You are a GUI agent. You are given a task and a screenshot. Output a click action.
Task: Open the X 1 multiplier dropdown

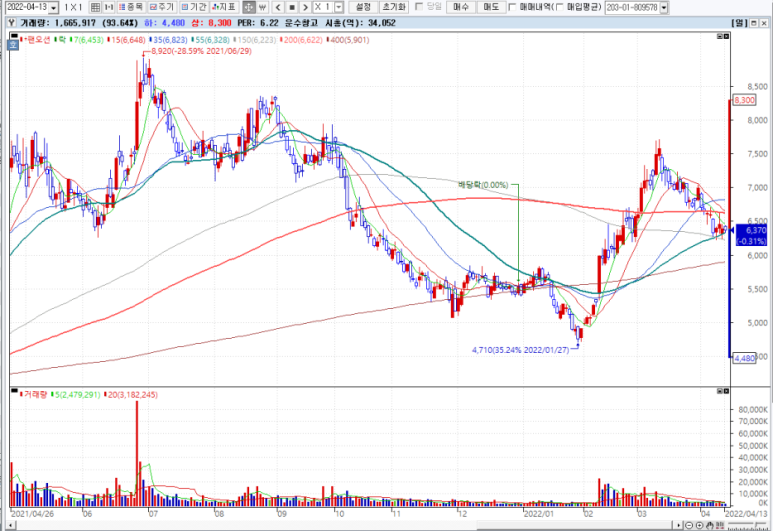click(339, 7)
